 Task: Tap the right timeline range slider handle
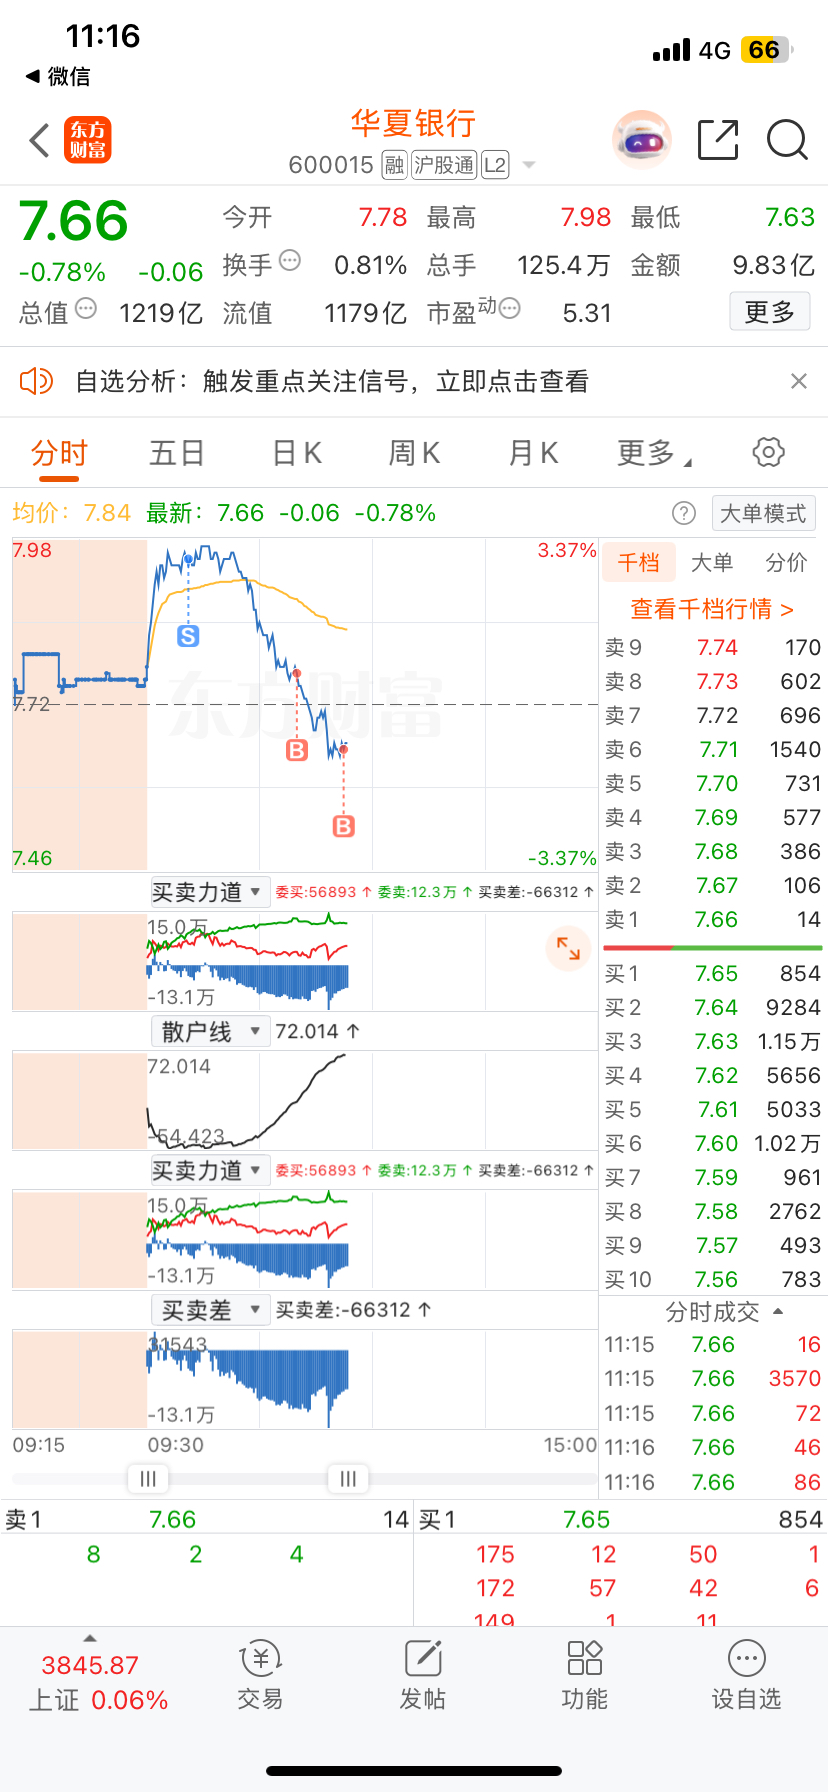click(x=348, y=1479)
